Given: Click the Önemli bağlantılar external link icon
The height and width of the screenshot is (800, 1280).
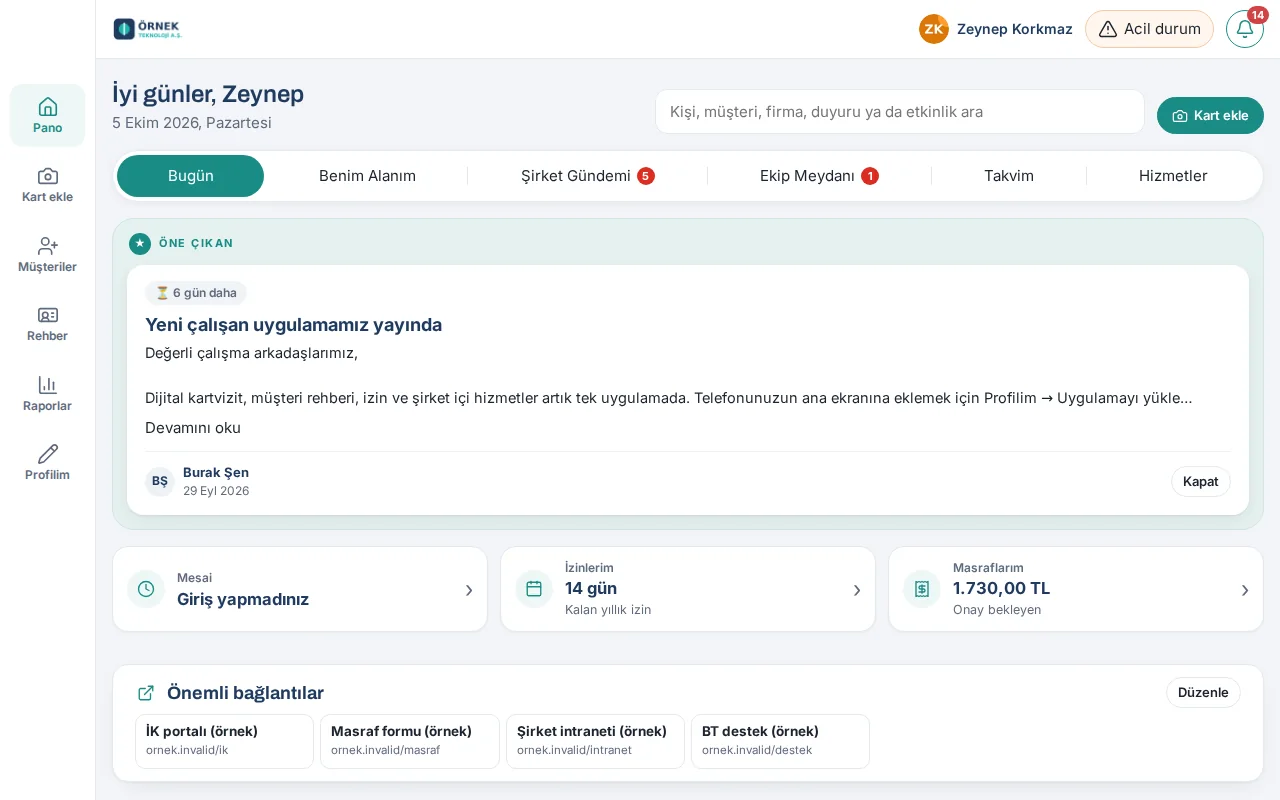Looking at the screenshot, I should pyautogui.click(x=146, y=693).
